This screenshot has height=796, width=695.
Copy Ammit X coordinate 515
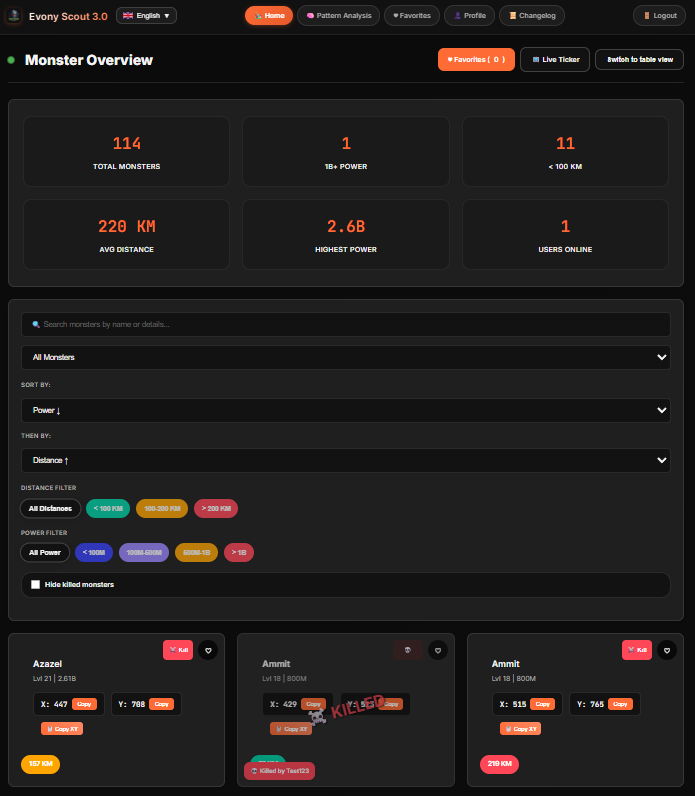(x=543, y=704)
